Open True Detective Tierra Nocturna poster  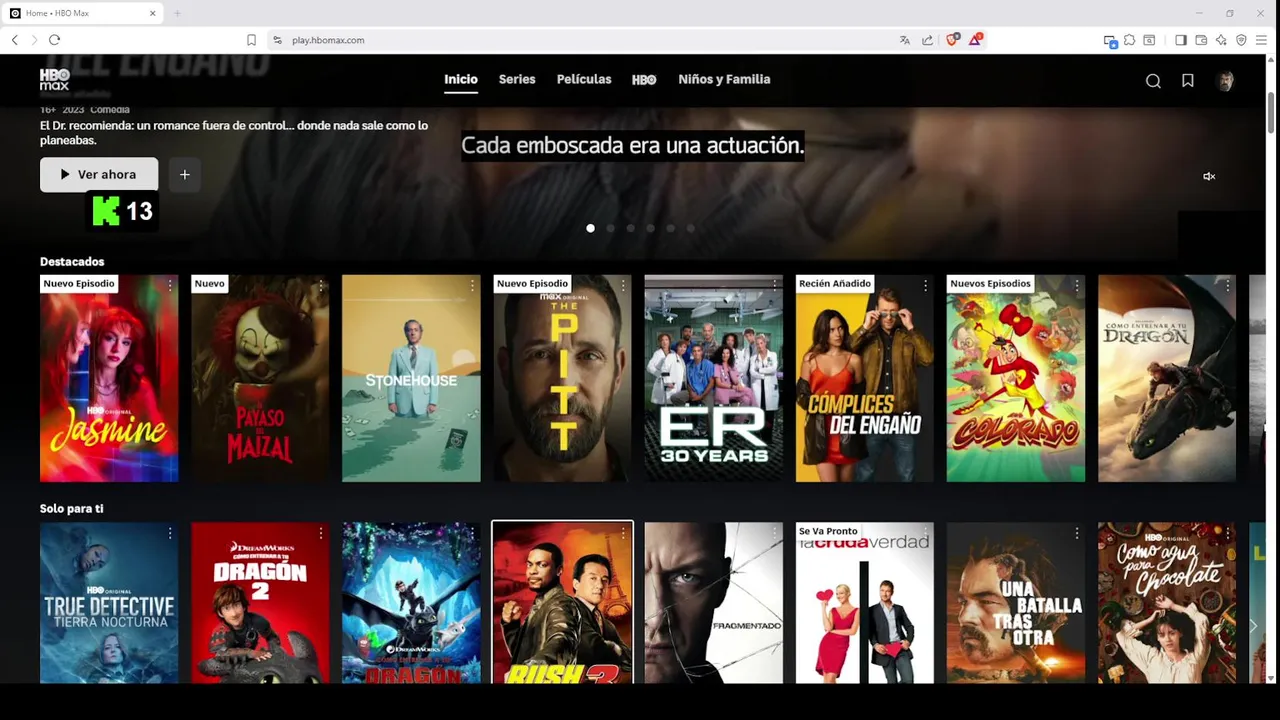point(109,602)
